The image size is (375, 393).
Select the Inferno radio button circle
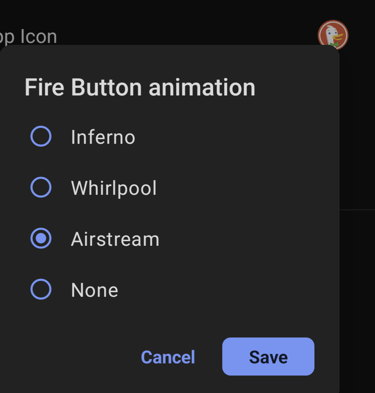[x=41, y=136]
